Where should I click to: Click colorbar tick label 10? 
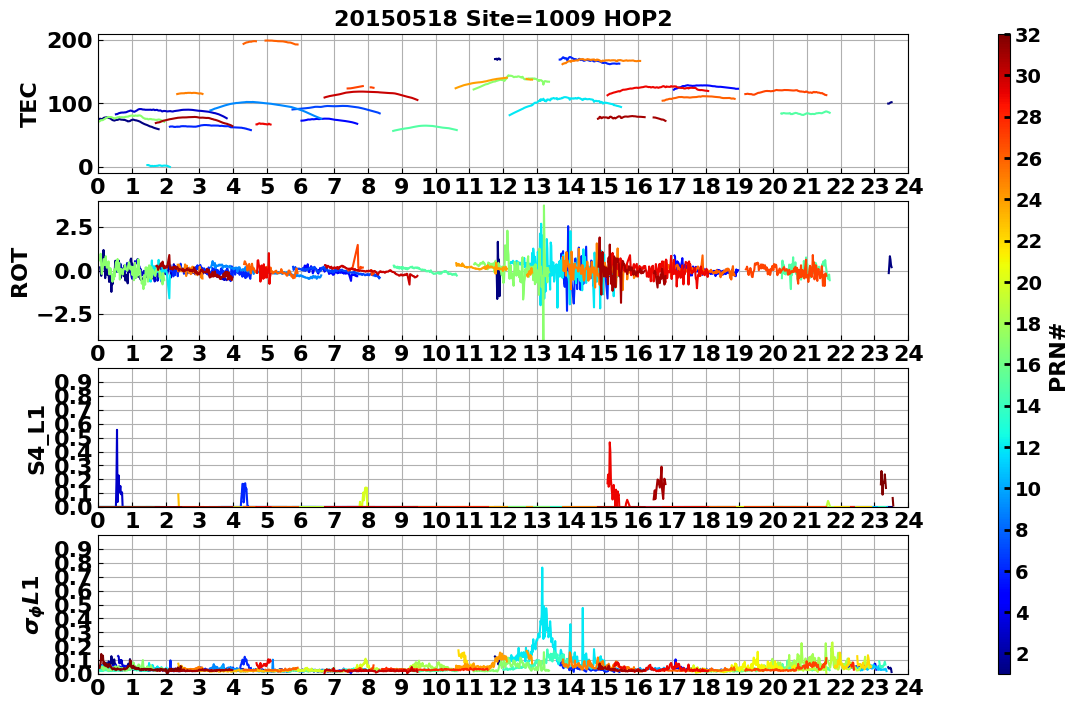tap(1028, 488)
